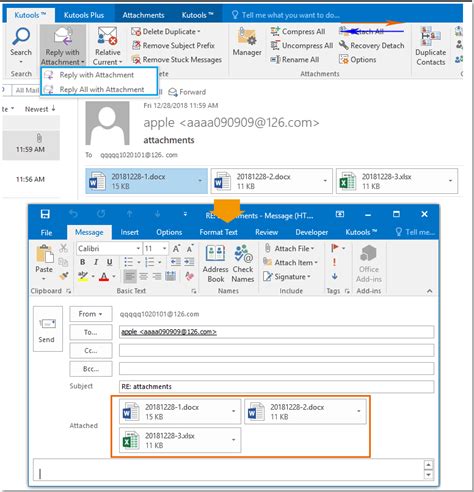Toggle the High Importance exclamation mark
474x492 pixels.
point(334,262)
